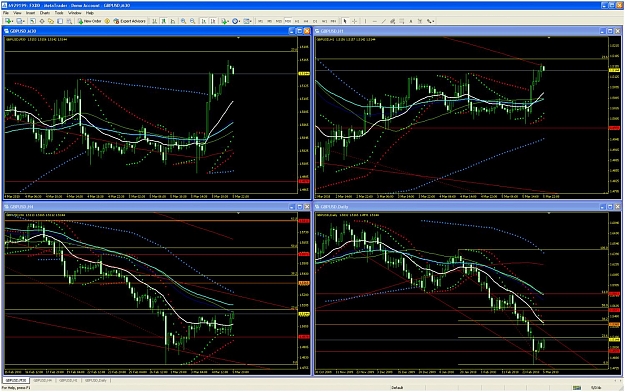Select the Text Label tool
Viewport: 625px width, 392px height.
[420, 21]
